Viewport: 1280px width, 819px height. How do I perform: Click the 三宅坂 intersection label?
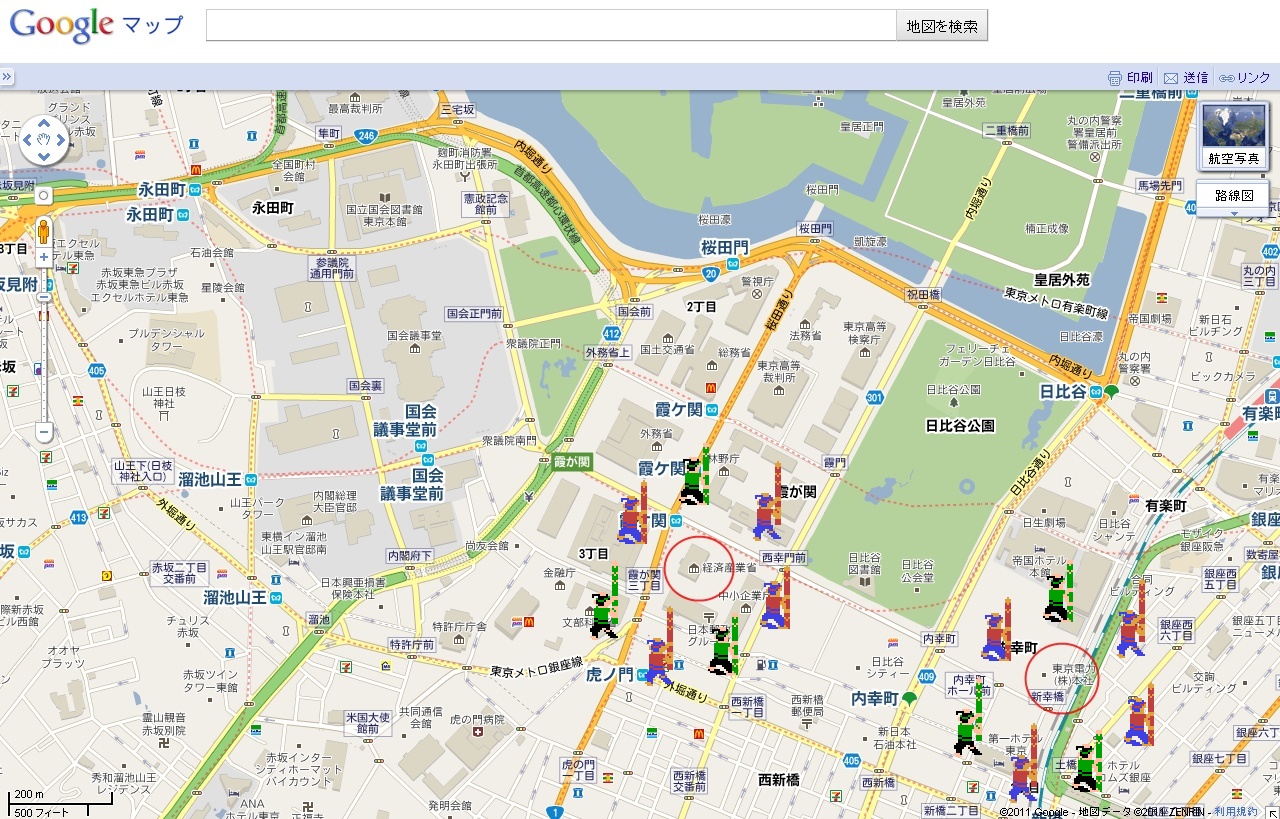point(457,108)
